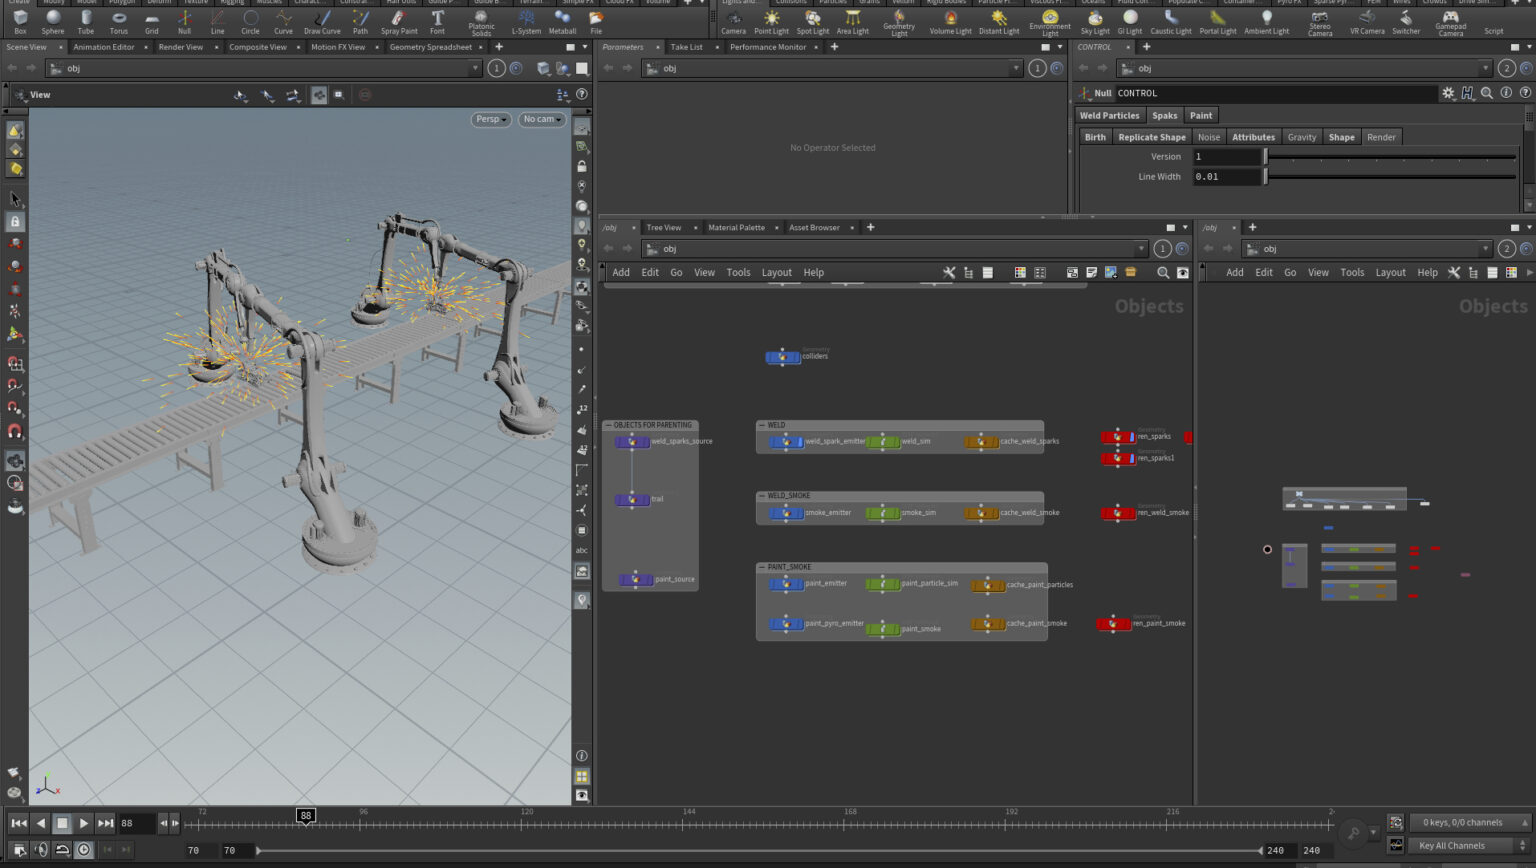Click the Key All Channels button
Image resolution: width=1536 pixels, height=868 pixels.
tap(1452, 845)
